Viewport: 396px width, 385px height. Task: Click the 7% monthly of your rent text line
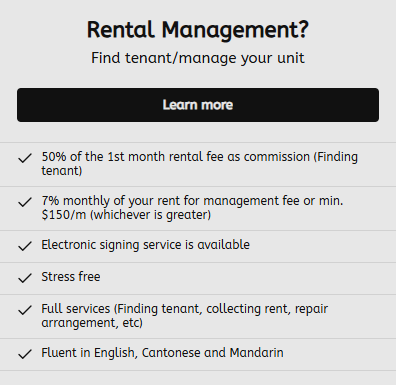point(192,201)
